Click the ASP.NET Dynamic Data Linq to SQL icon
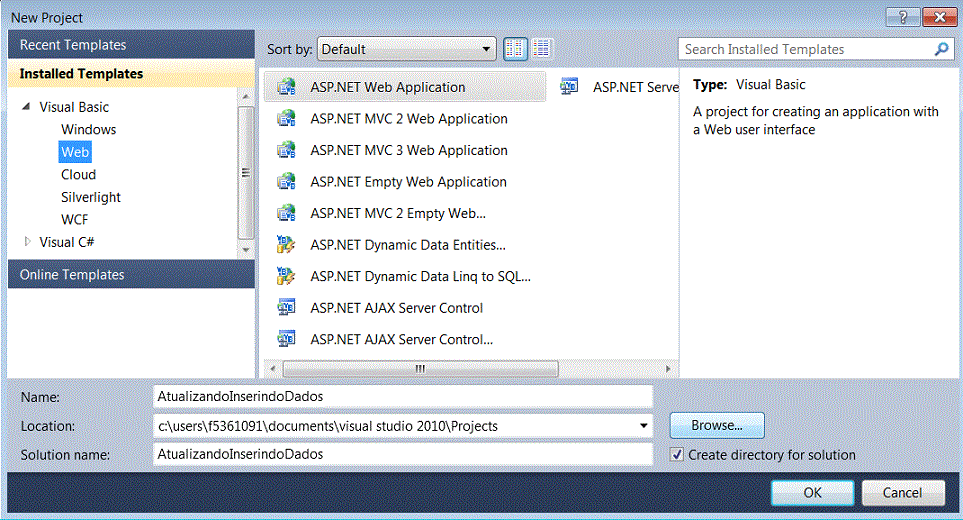 tap(287, 276)
